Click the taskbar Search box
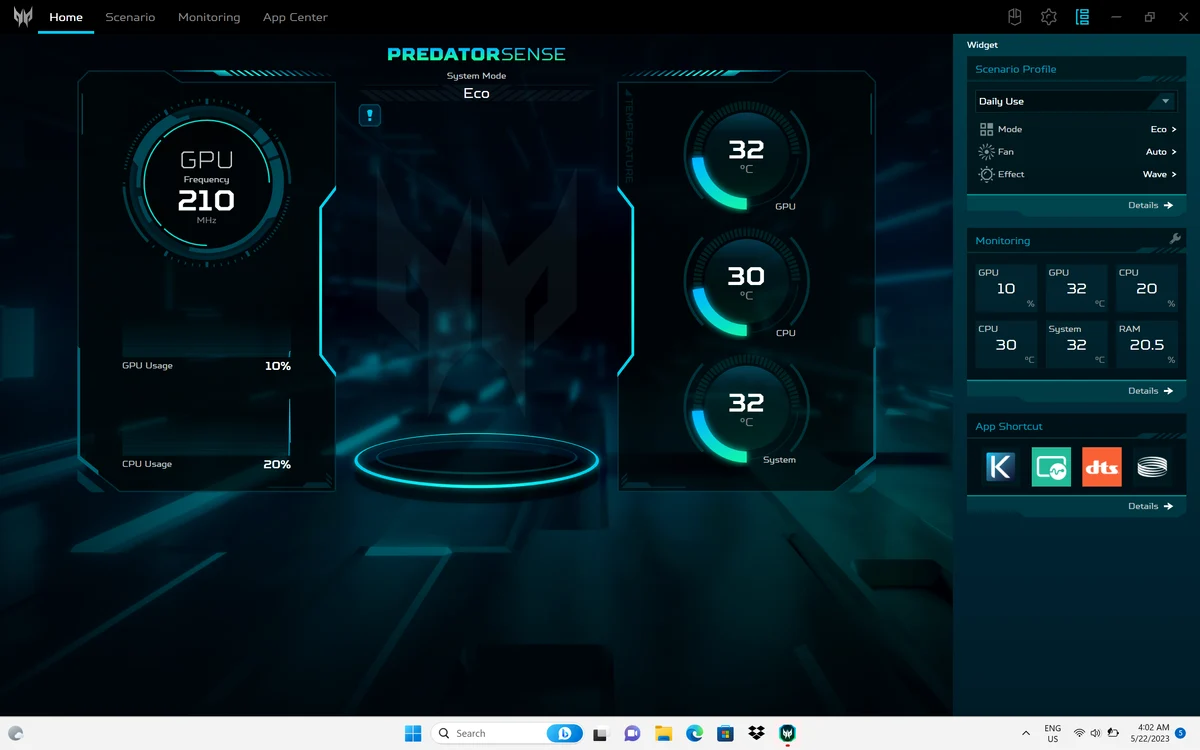1200x750 pixels. [508, 733]
